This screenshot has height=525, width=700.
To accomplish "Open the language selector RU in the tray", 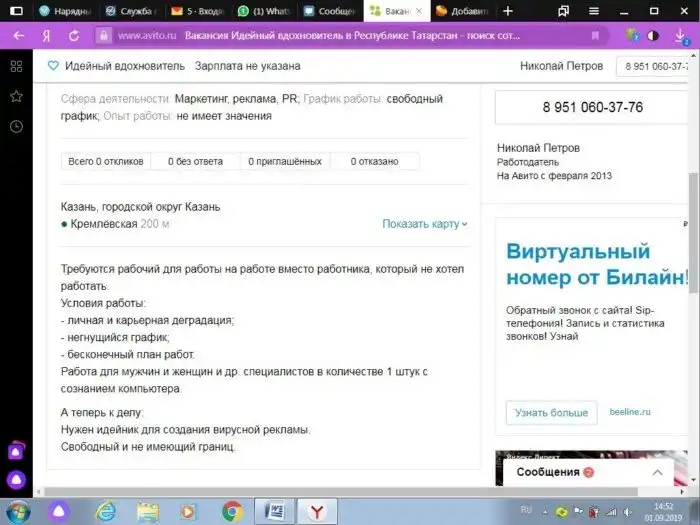I will (x=526, y=508).
